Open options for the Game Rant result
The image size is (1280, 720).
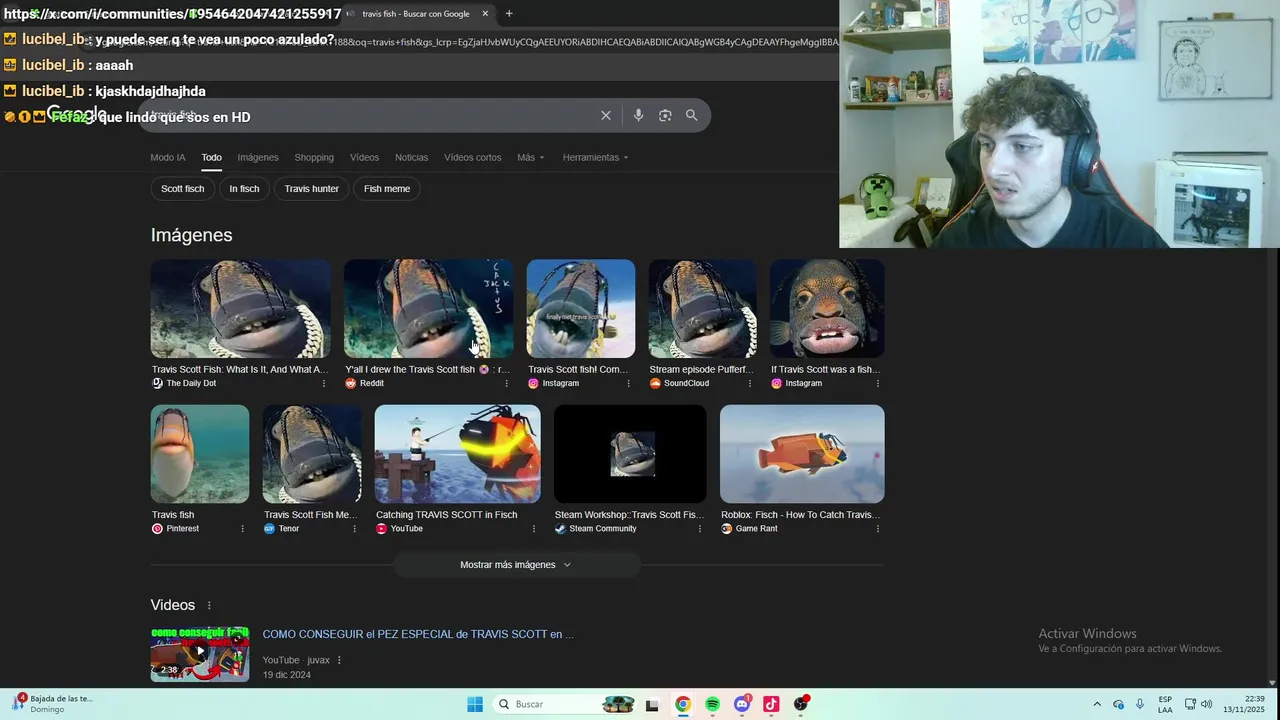[x=878, y=529]
